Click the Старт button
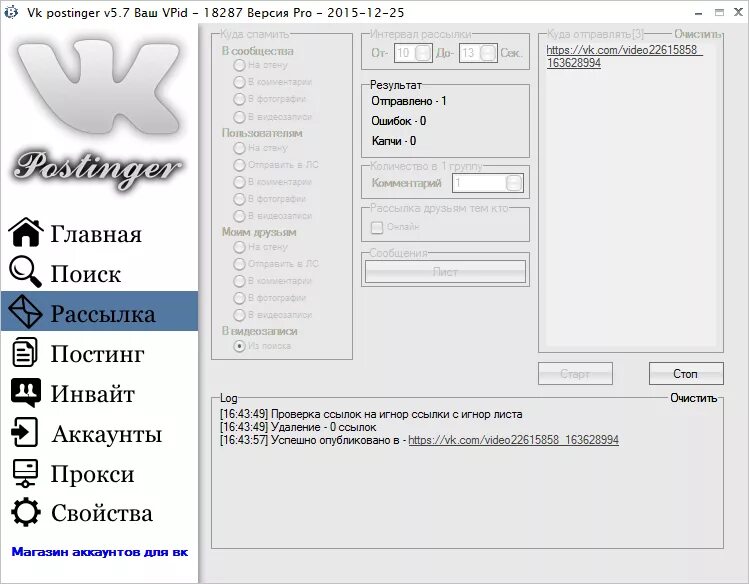749x584 pixels. coord(575,373)
